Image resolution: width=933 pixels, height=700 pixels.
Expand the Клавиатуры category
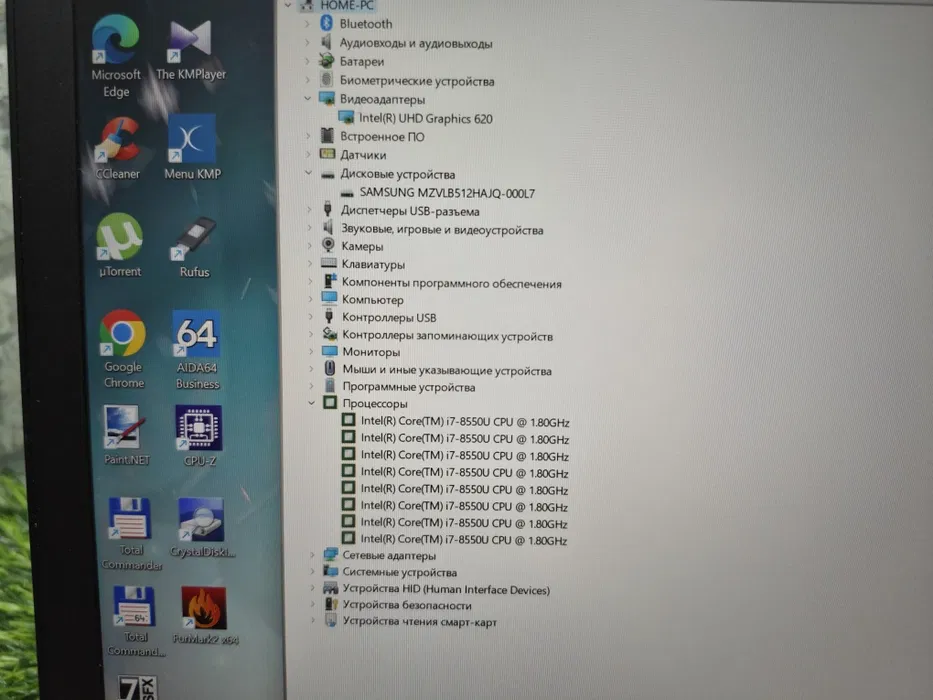[309, 263]
